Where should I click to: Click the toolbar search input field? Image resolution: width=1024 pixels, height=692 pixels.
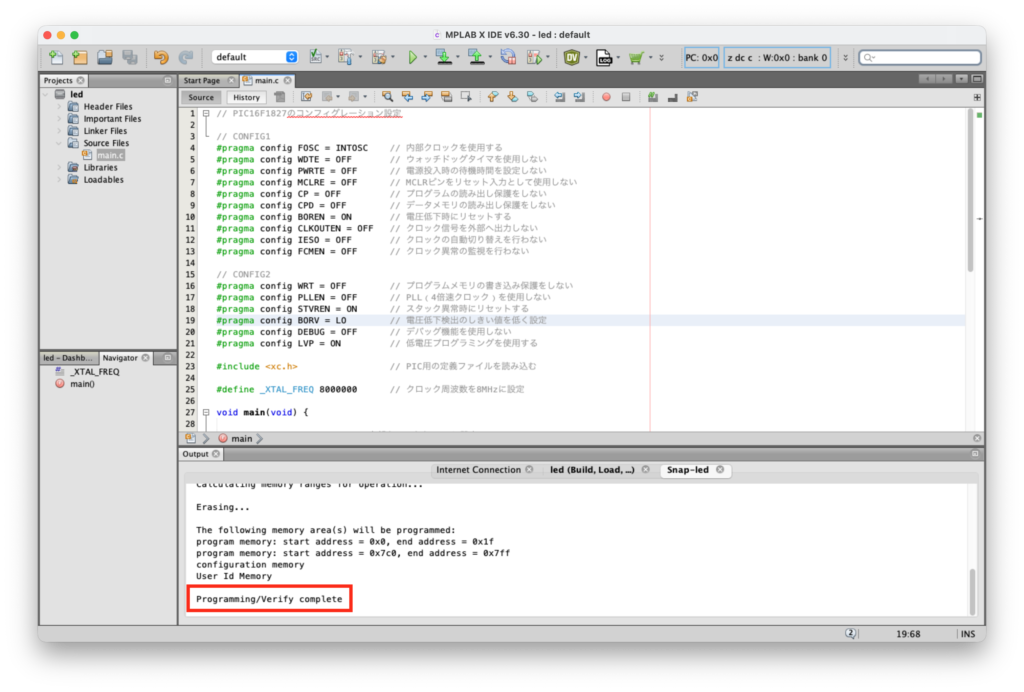click(x=920, y=57)
